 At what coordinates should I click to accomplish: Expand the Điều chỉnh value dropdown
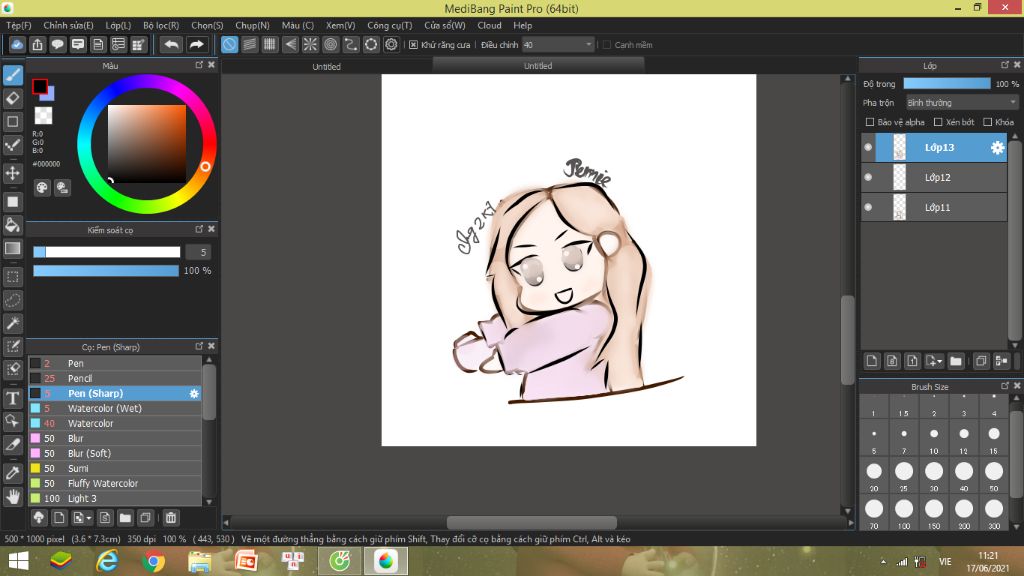(x=587, y=45)
